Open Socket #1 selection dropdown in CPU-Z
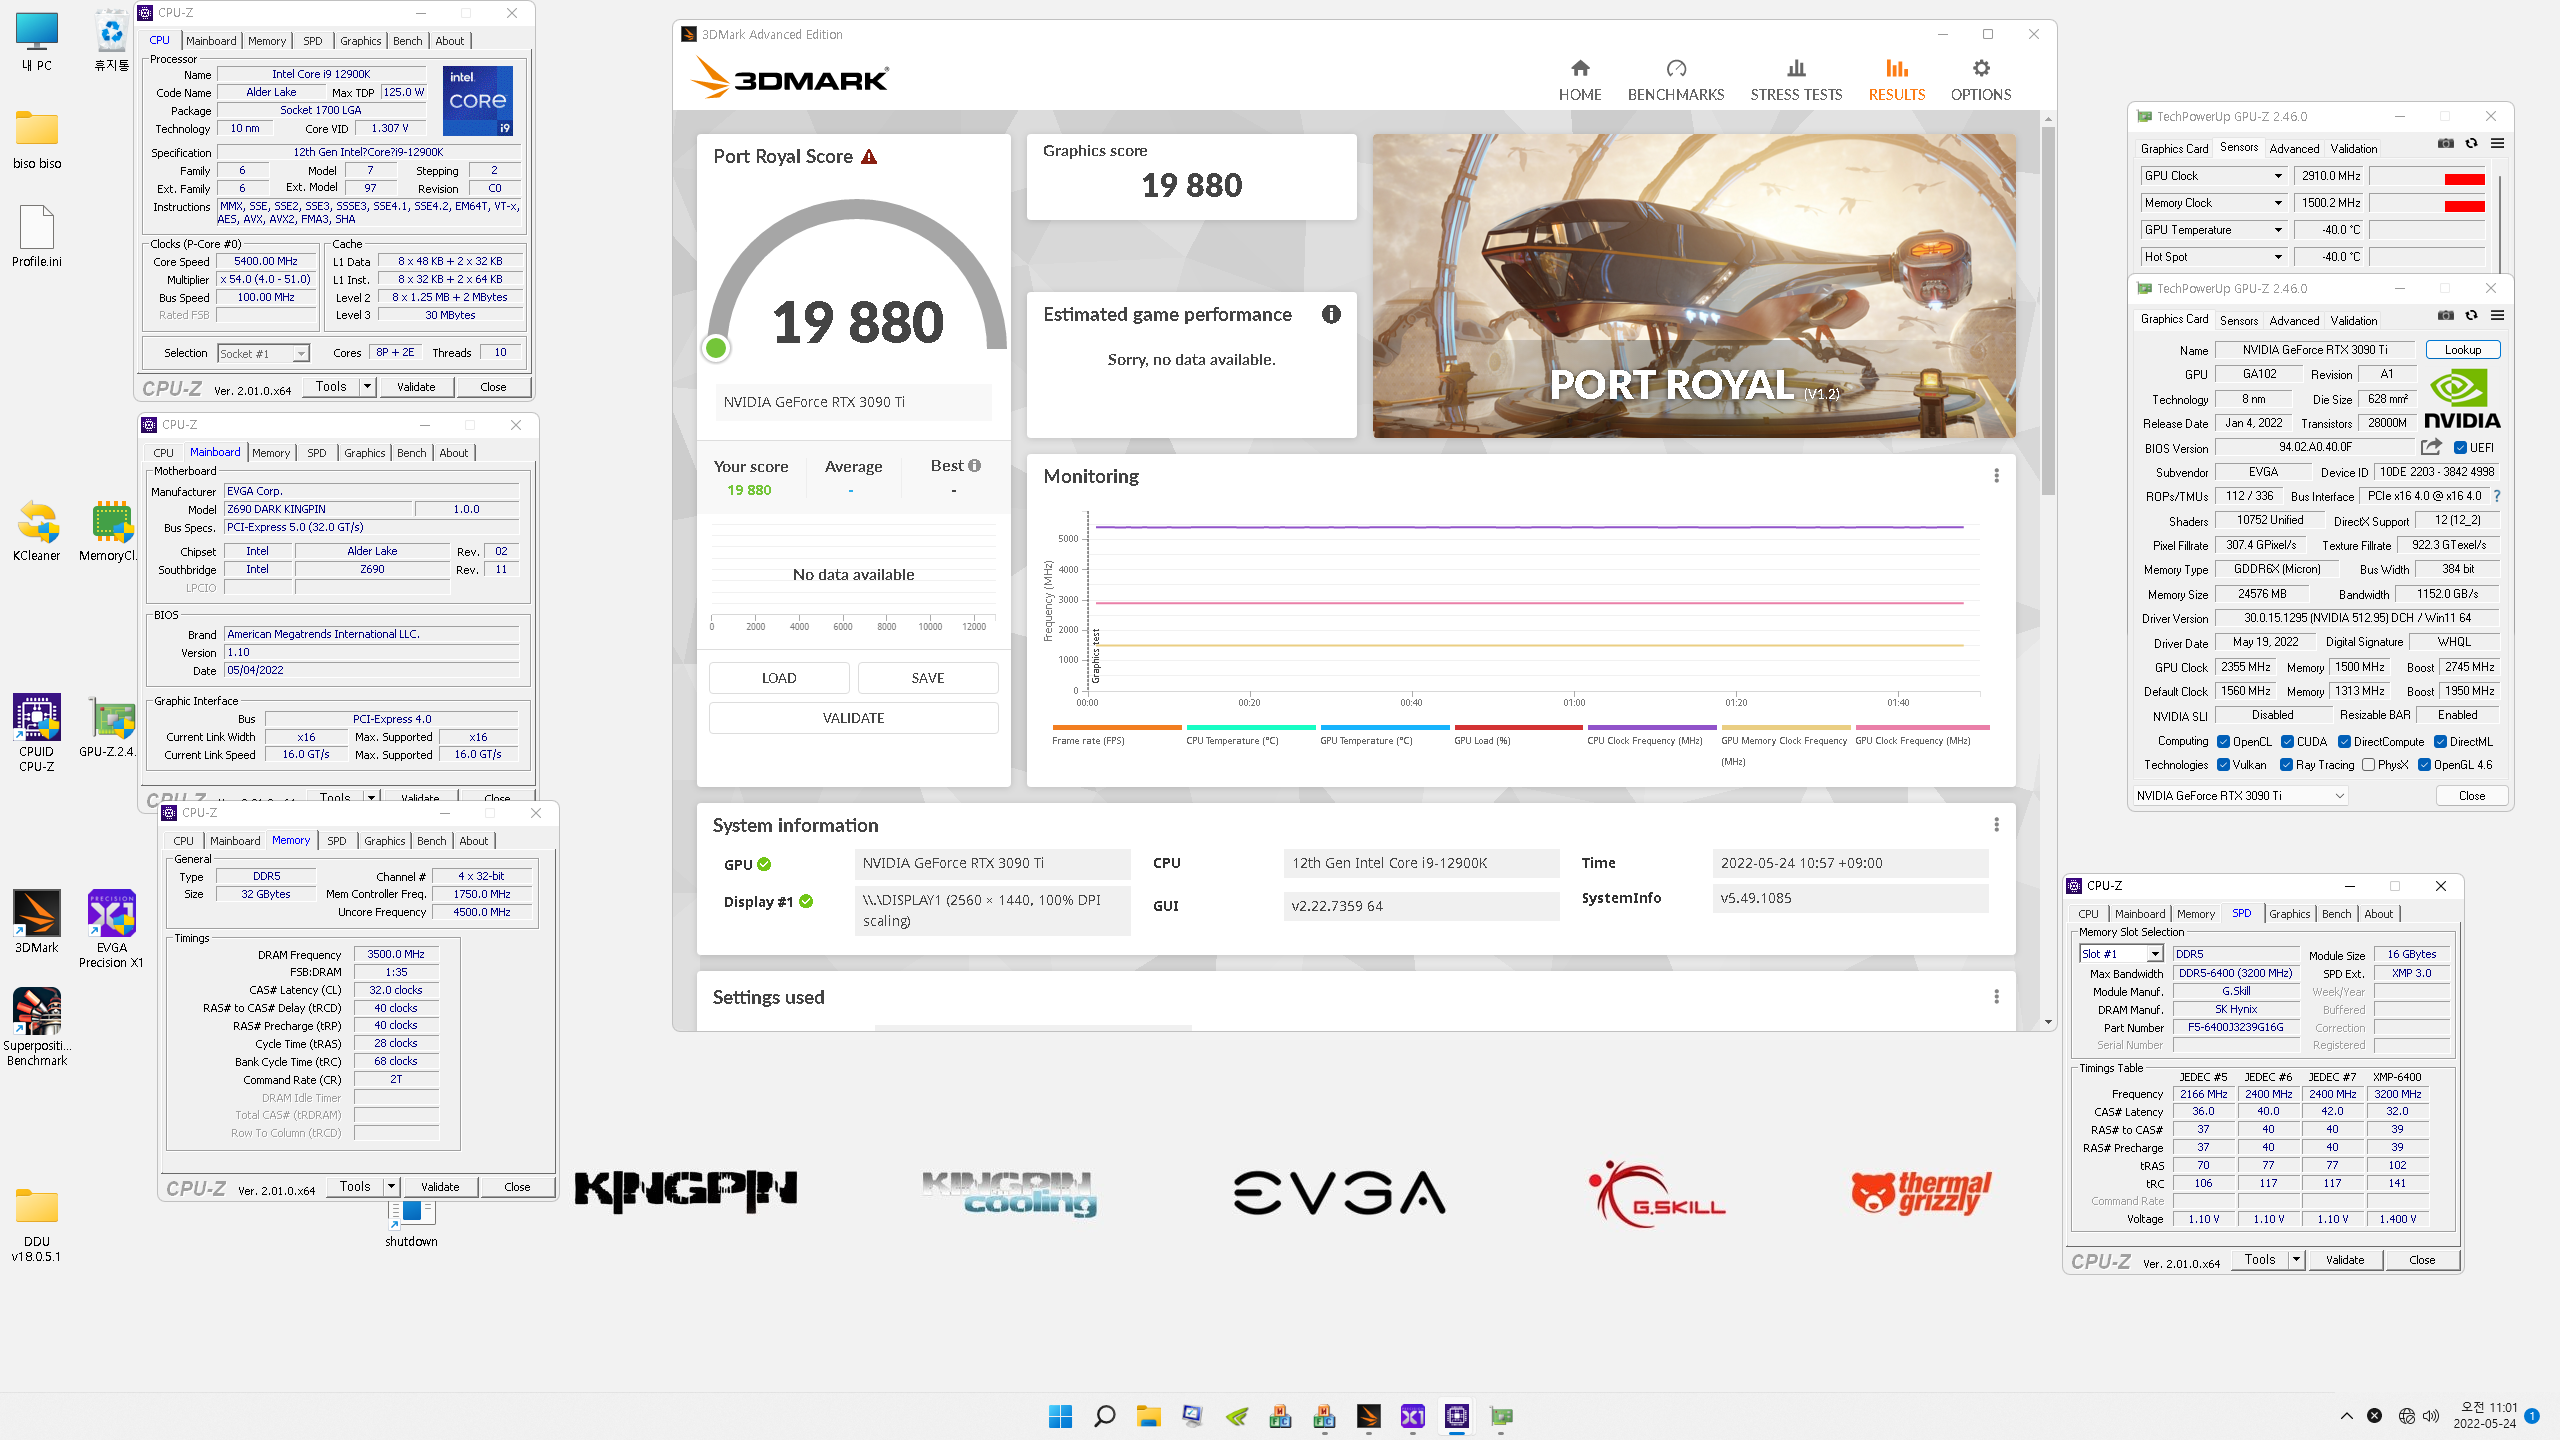2560x1440 pixels. (x=263, y=353)
